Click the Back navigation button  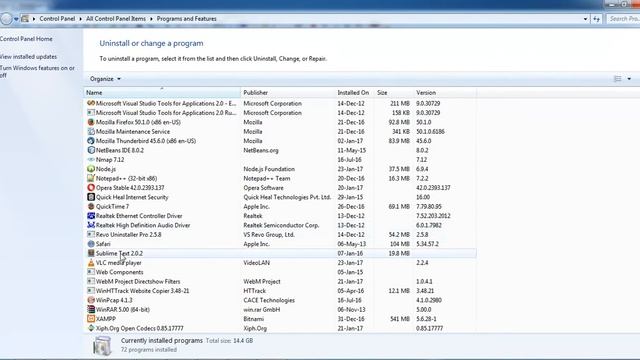(6, 19)
